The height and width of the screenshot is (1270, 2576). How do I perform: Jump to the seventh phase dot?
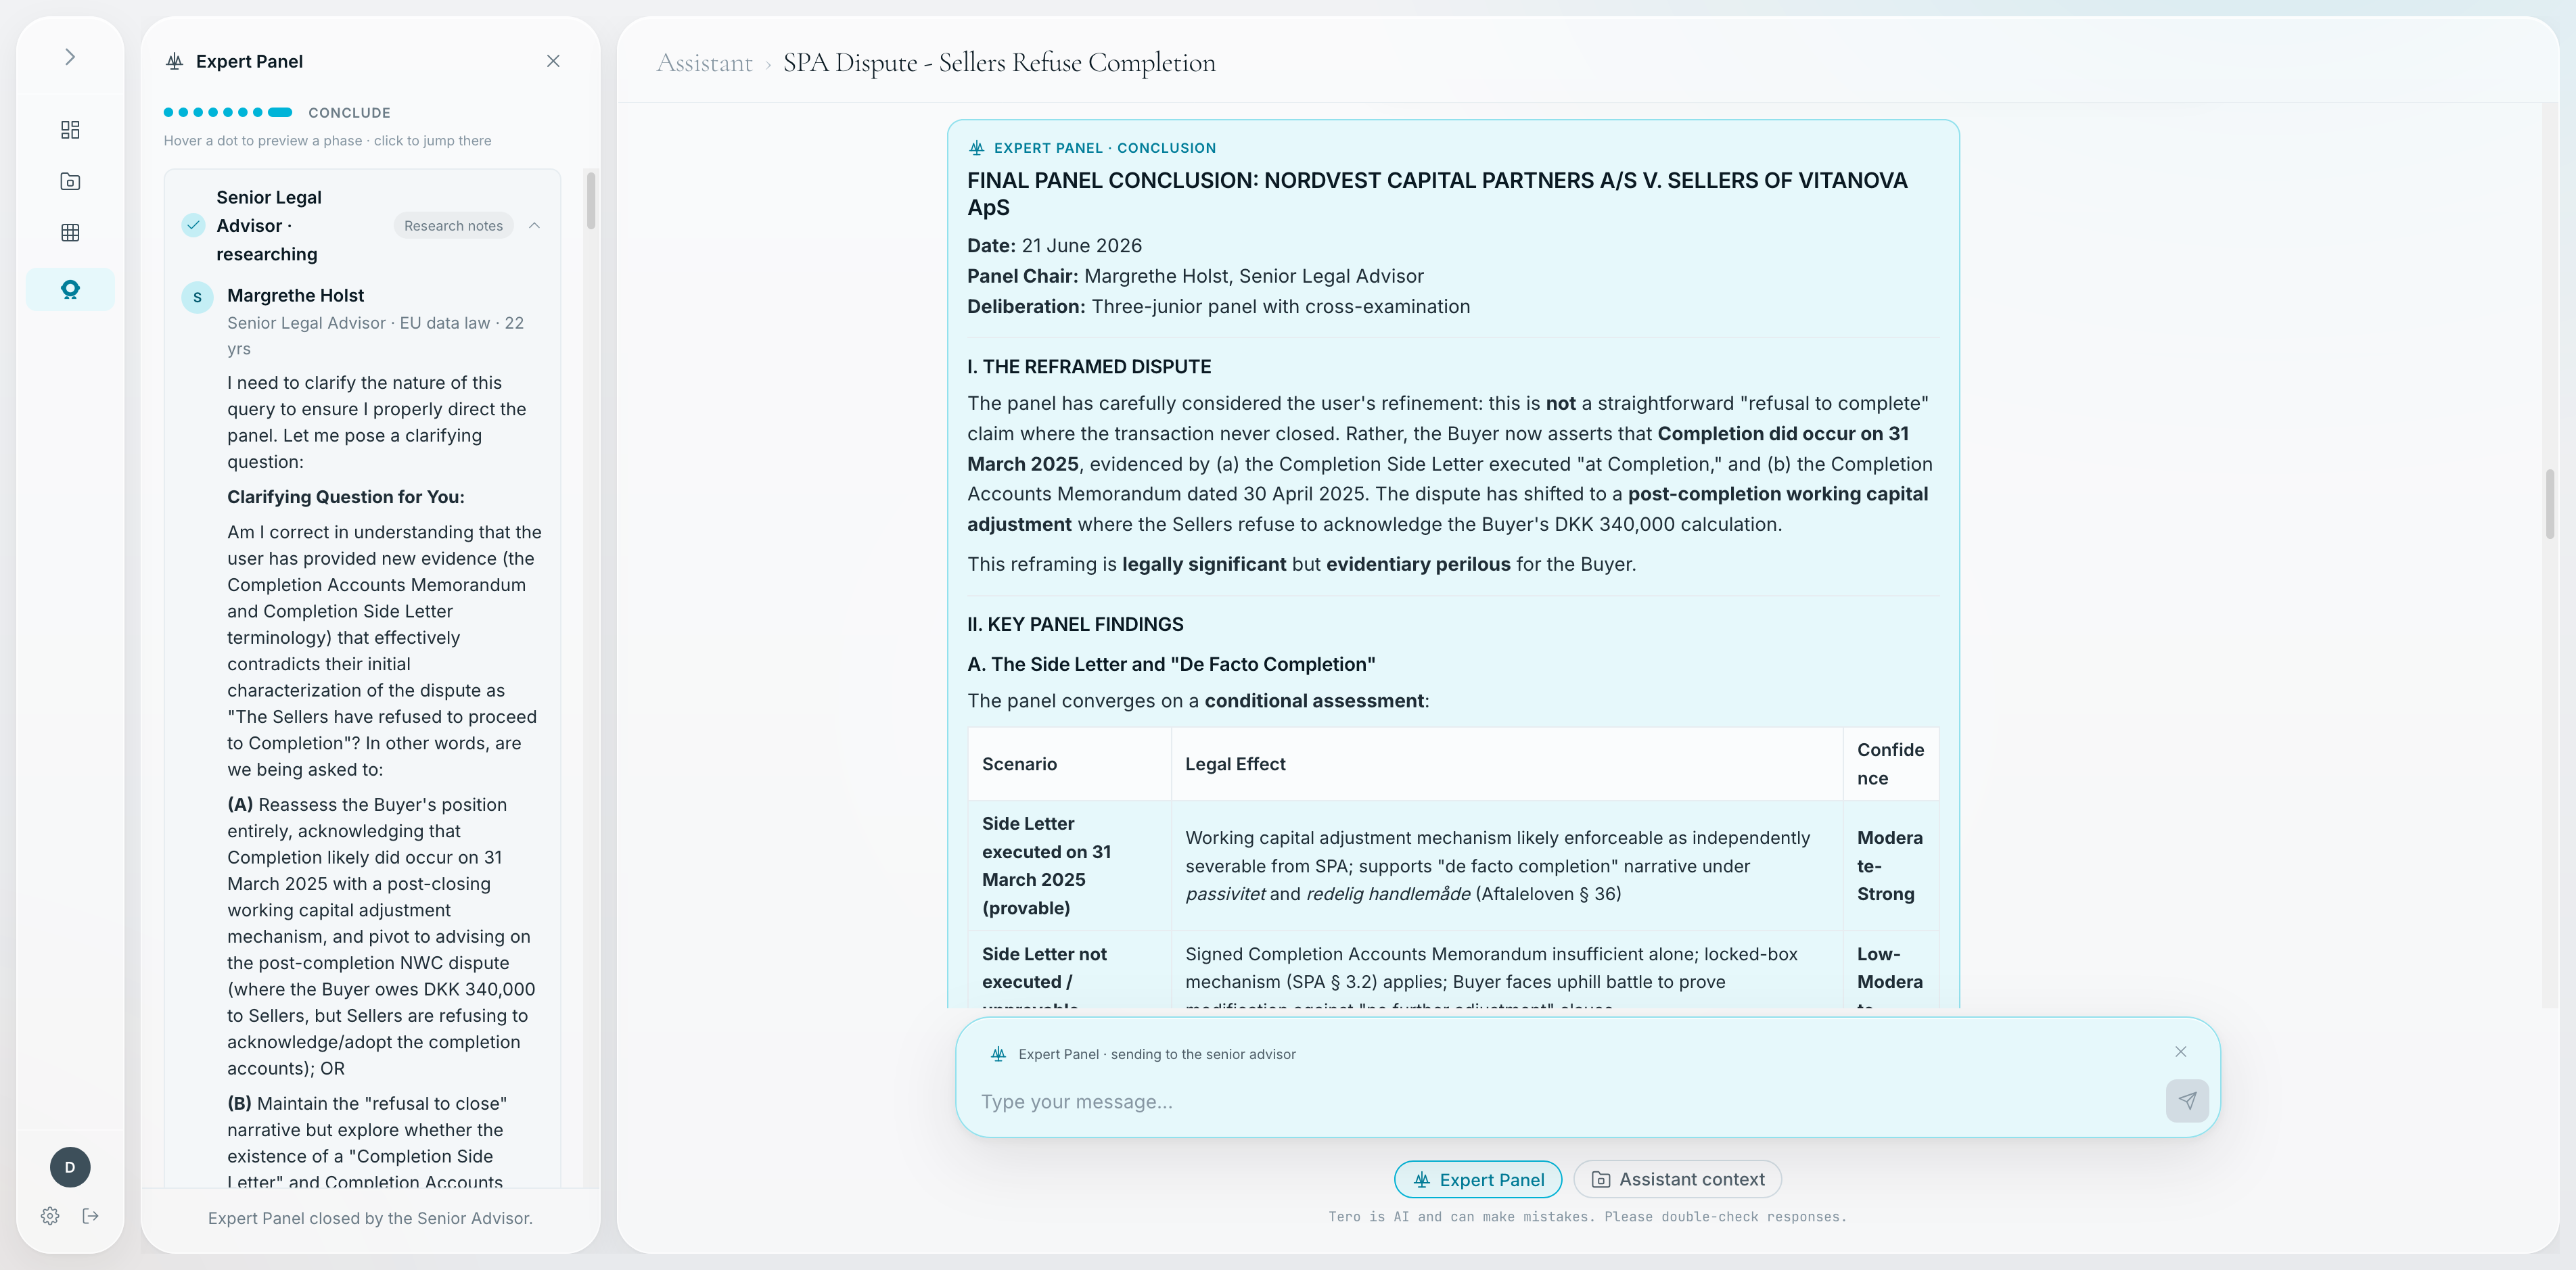coord(258,112)
